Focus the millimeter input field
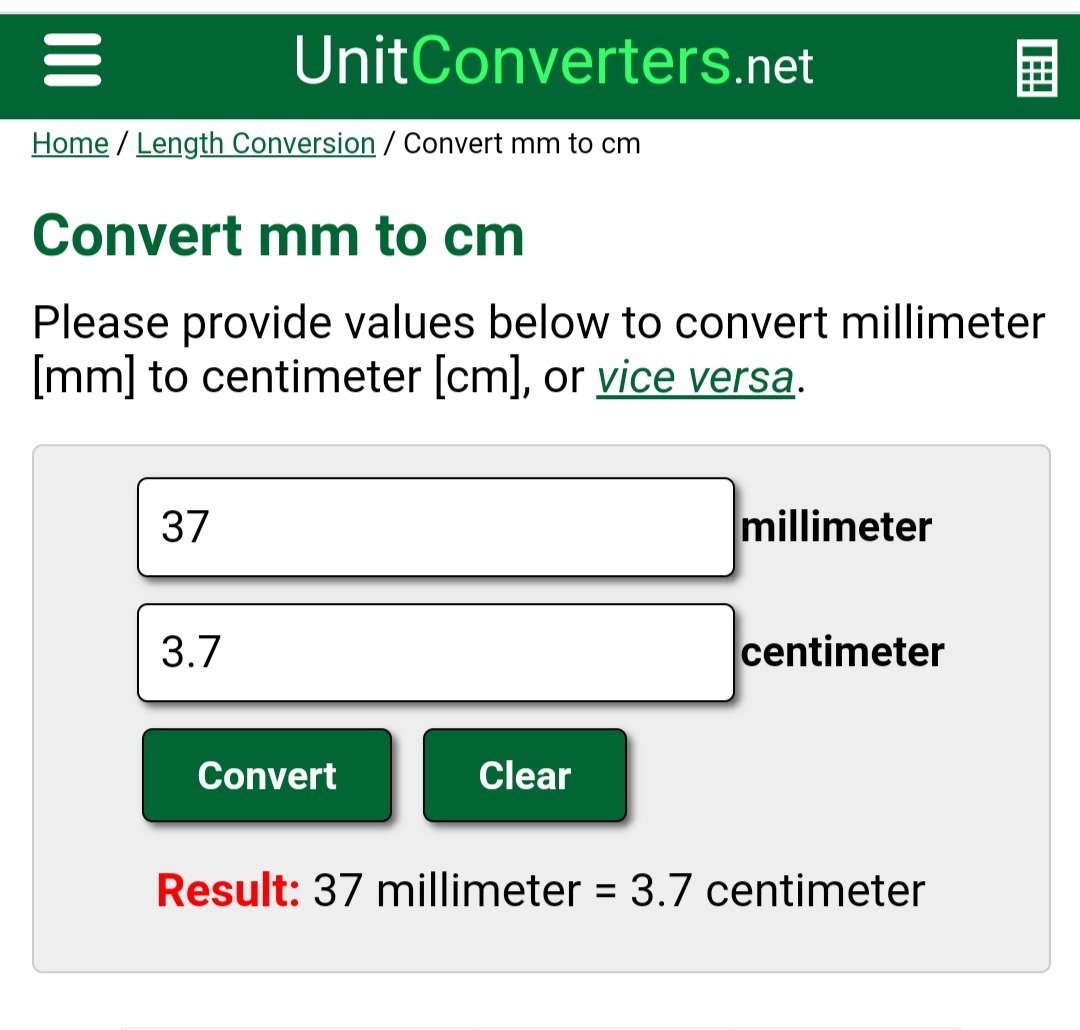The height and width of the screenshot is (1030, 1080). click(x=436, y=527)
